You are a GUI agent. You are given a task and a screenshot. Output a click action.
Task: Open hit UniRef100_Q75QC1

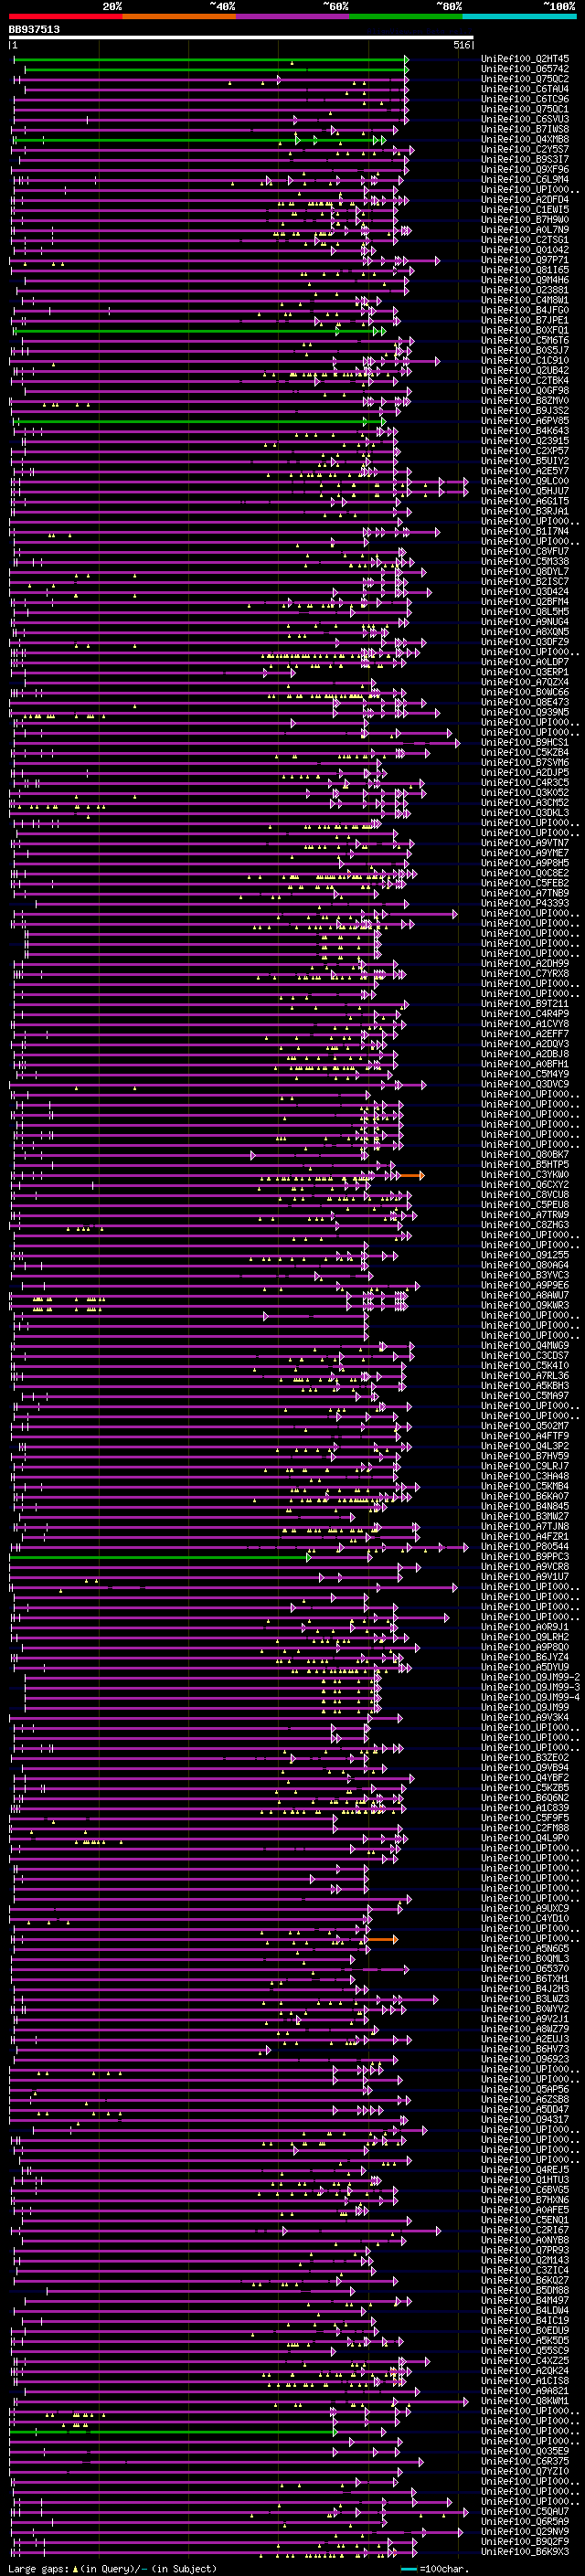tap(525, 109)
